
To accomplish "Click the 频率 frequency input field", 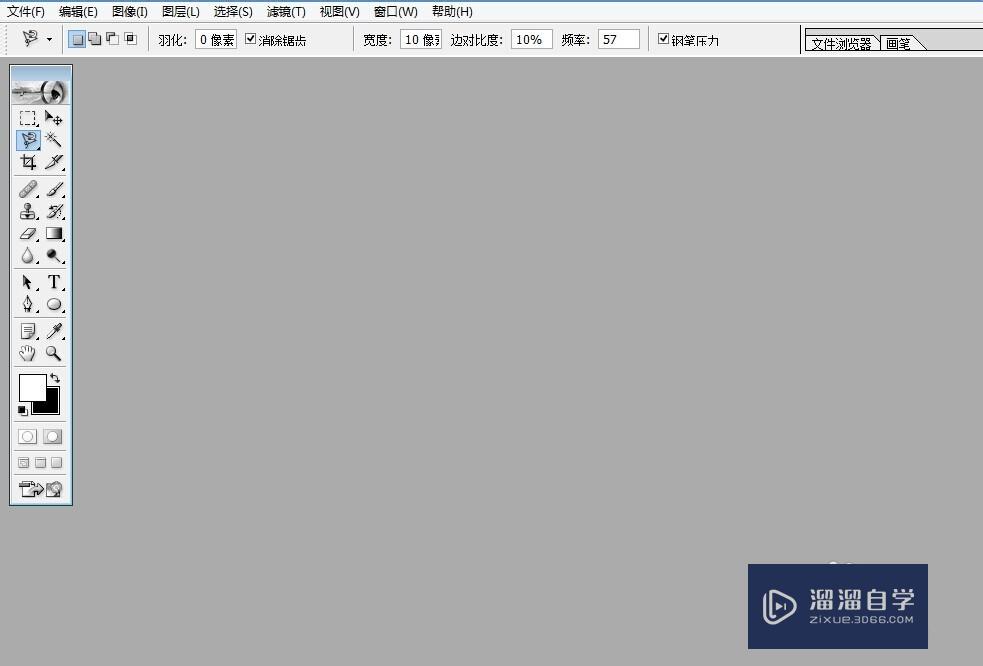I will tap(619, 40).
